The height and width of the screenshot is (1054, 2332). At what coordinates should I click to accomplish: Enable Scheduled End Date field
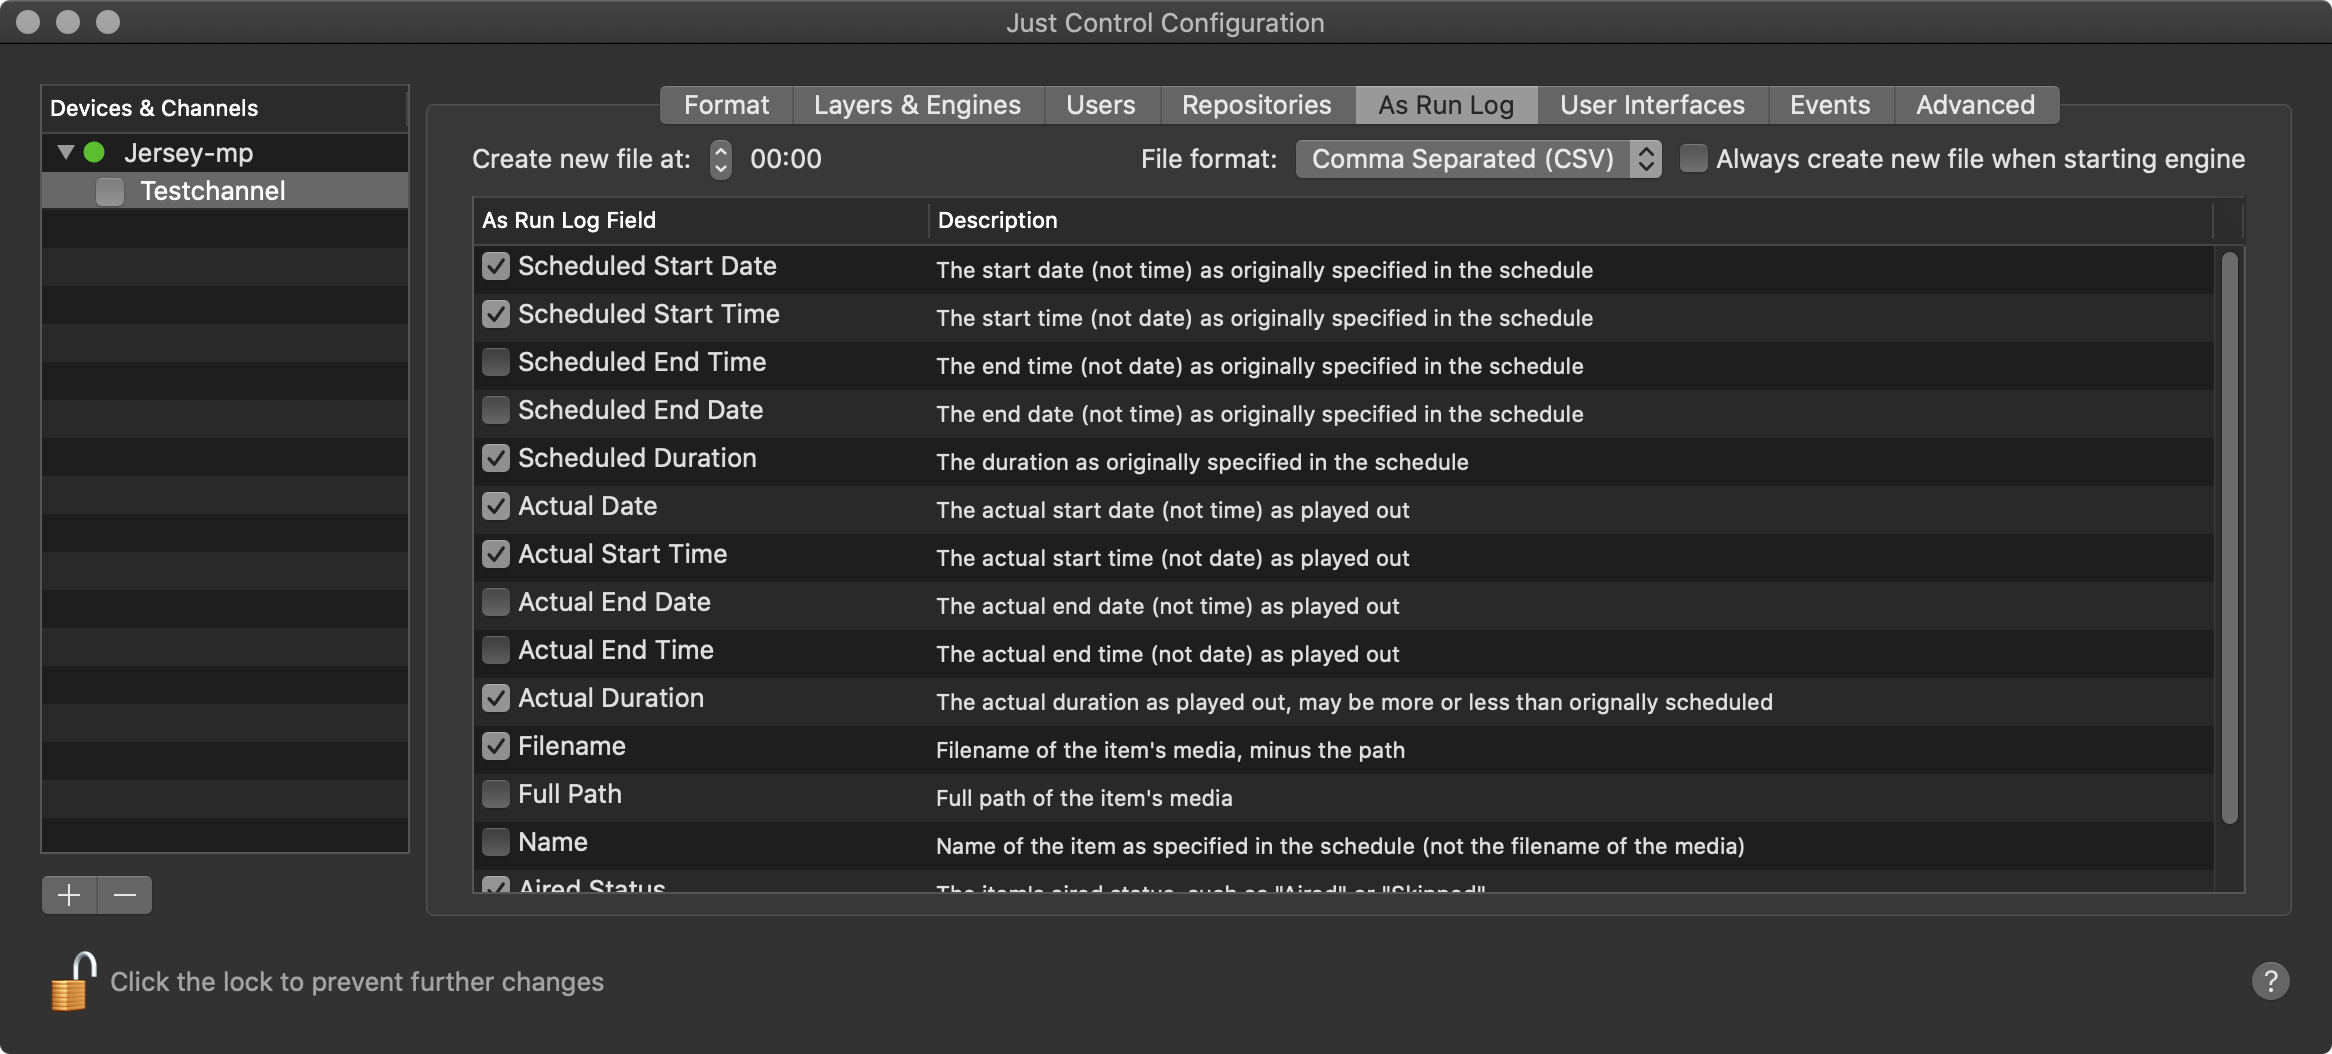[496, 410]
